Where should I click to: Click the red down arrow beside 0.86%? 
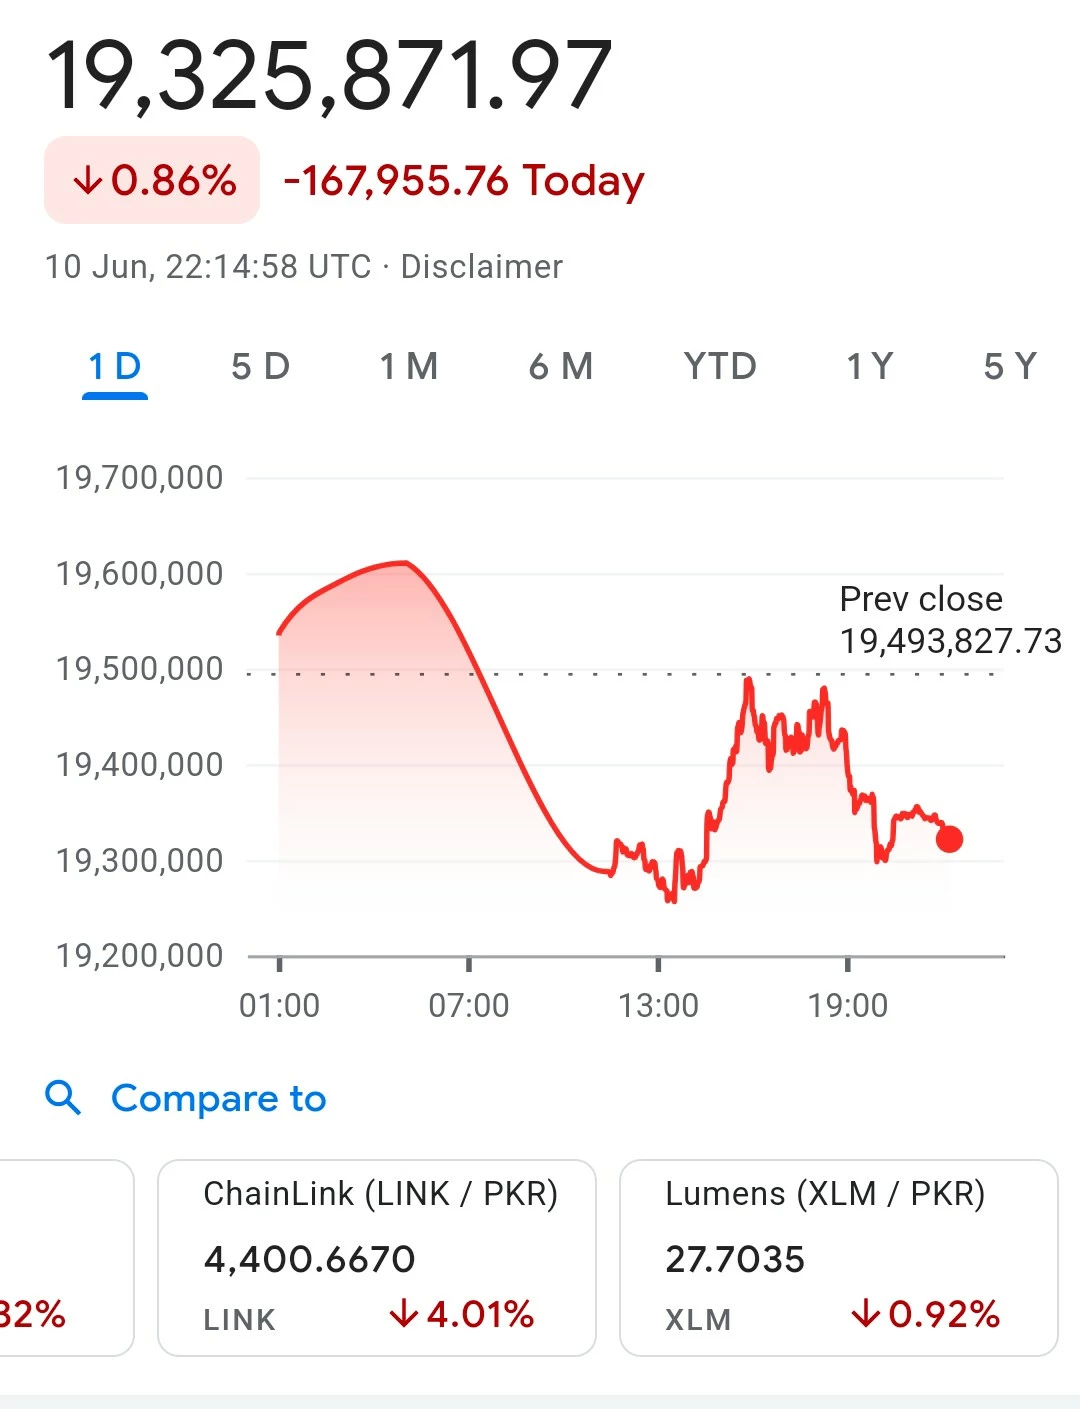pyautogui.click(x=88, y=181)
